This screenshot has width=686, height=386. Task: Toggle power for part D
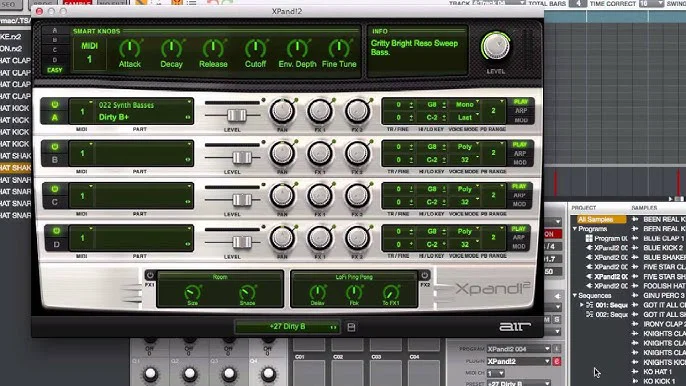pos(56,231)
